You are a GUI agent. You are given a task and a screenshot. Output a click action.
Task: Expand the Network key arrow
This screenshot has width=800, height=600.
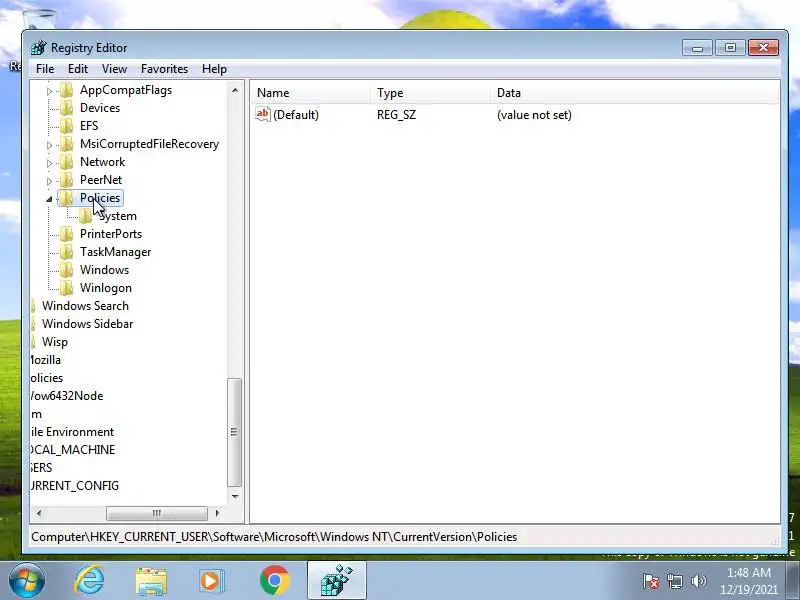point(49,163)
